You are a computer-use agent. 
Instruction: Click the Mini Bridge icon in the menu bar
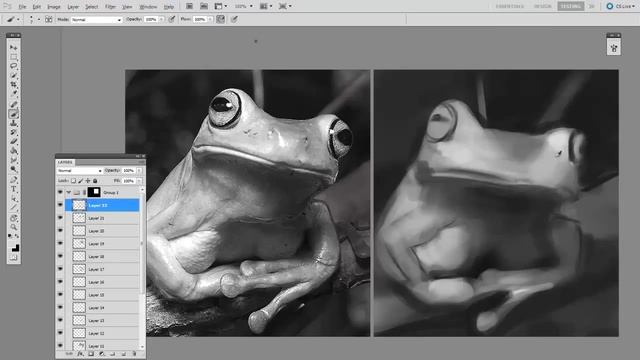coord(204,6)
